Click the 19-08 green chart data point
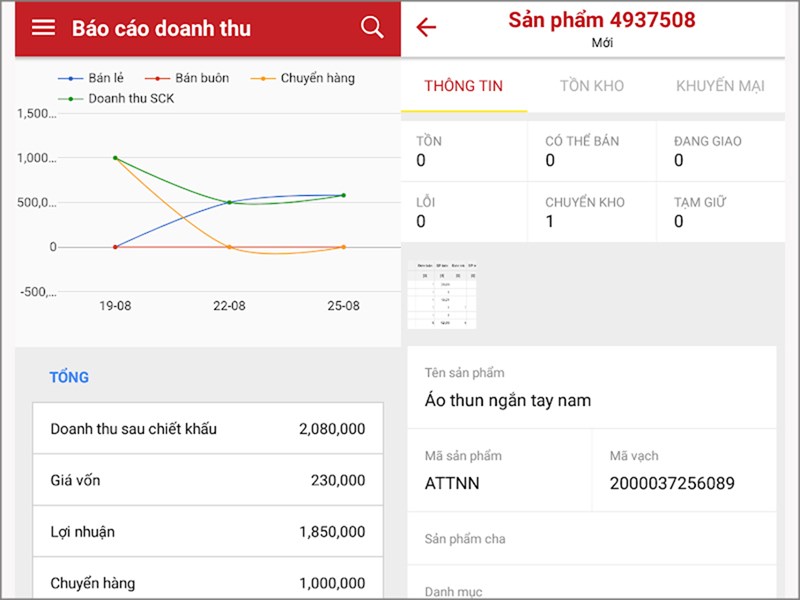800x600 pixels. (115, 158)
